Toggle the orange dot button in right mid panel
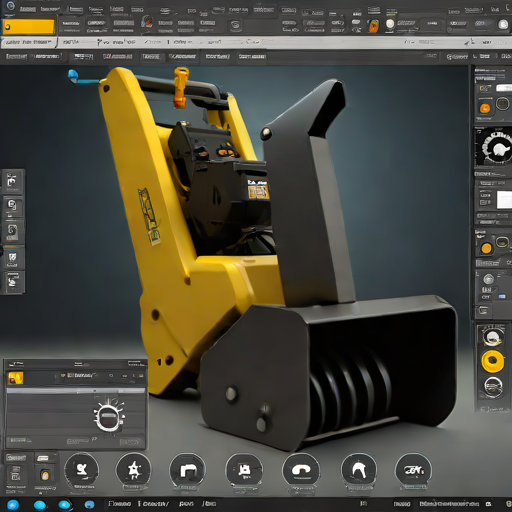Screen dimensions: 512x512 (x=486, y=248)
